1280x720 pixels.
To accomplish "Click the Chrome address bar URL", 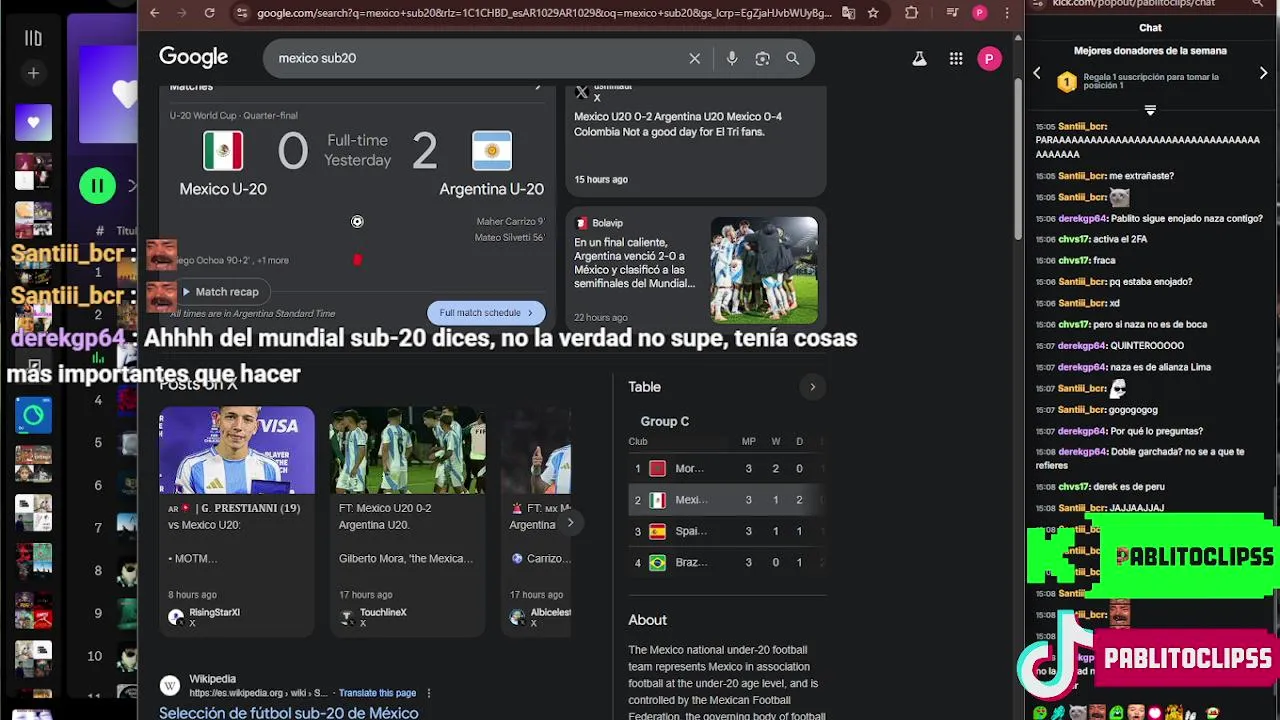I will click(x=544, y=13).
